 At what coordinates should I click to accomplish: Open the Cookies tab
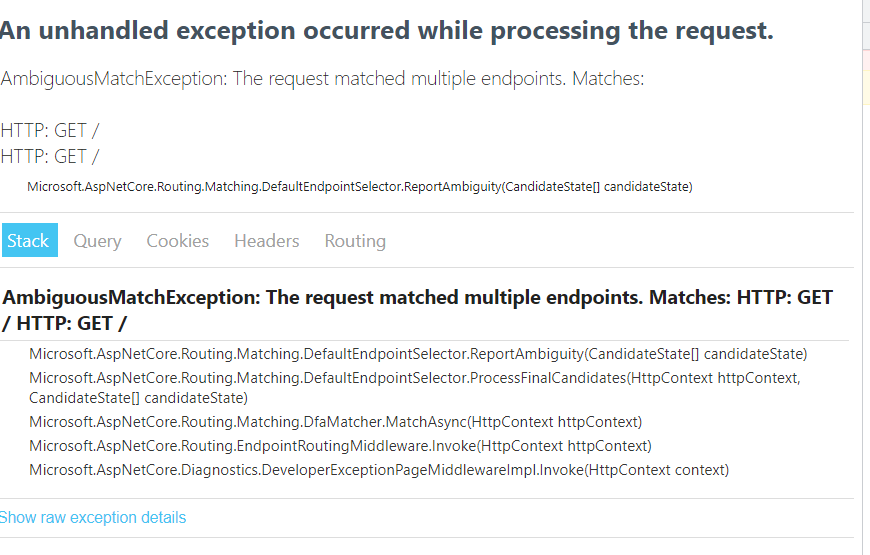pos(178,241)
